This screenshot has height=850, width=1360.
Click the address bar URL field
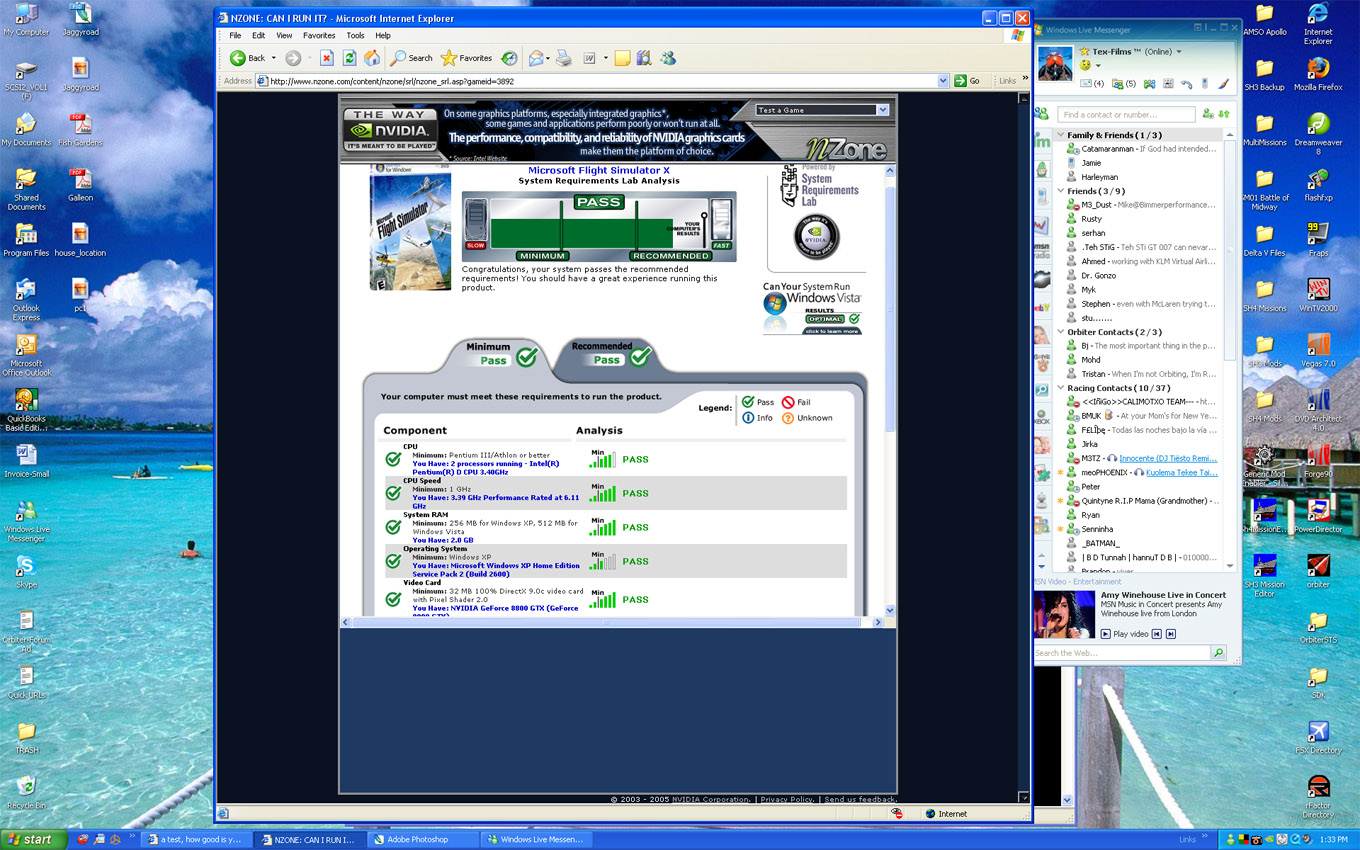click(602, 81)
